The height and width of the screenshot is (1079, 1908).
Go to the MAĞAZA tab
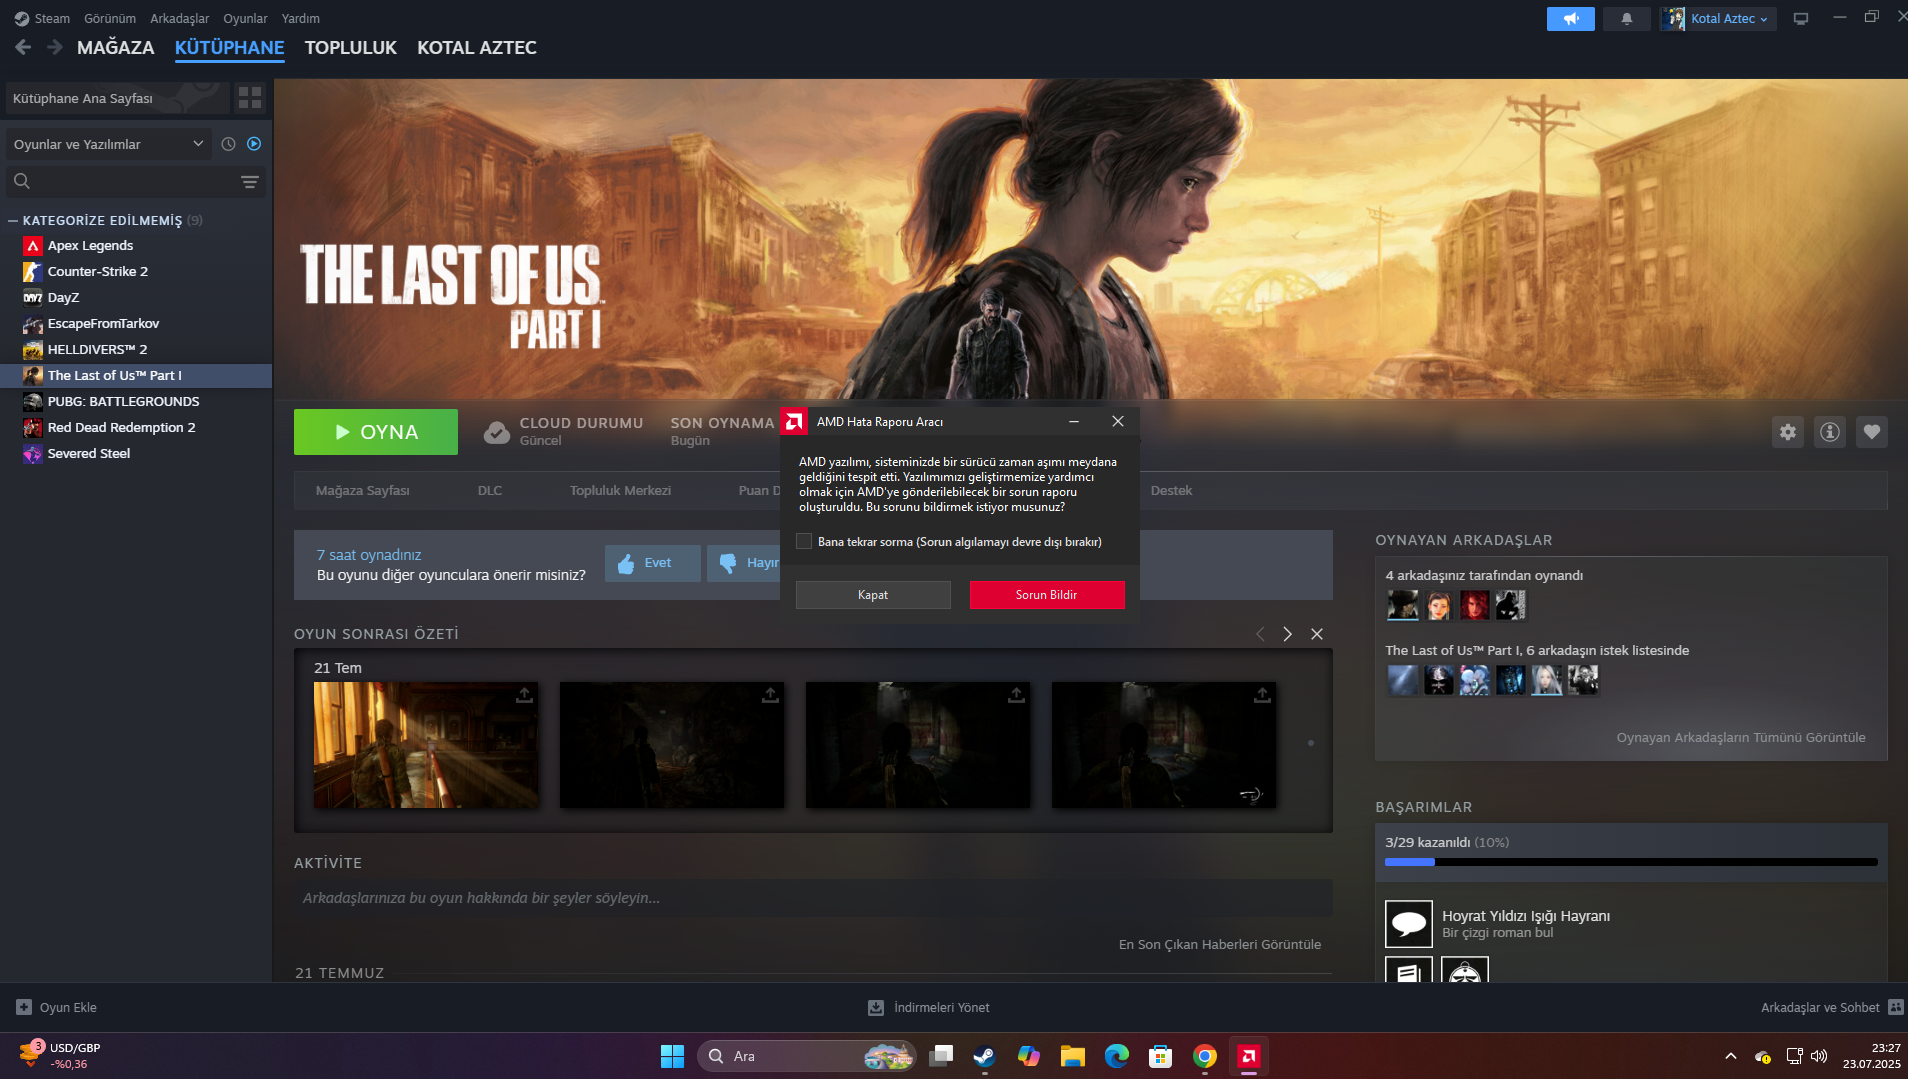[x=116, y=47]
